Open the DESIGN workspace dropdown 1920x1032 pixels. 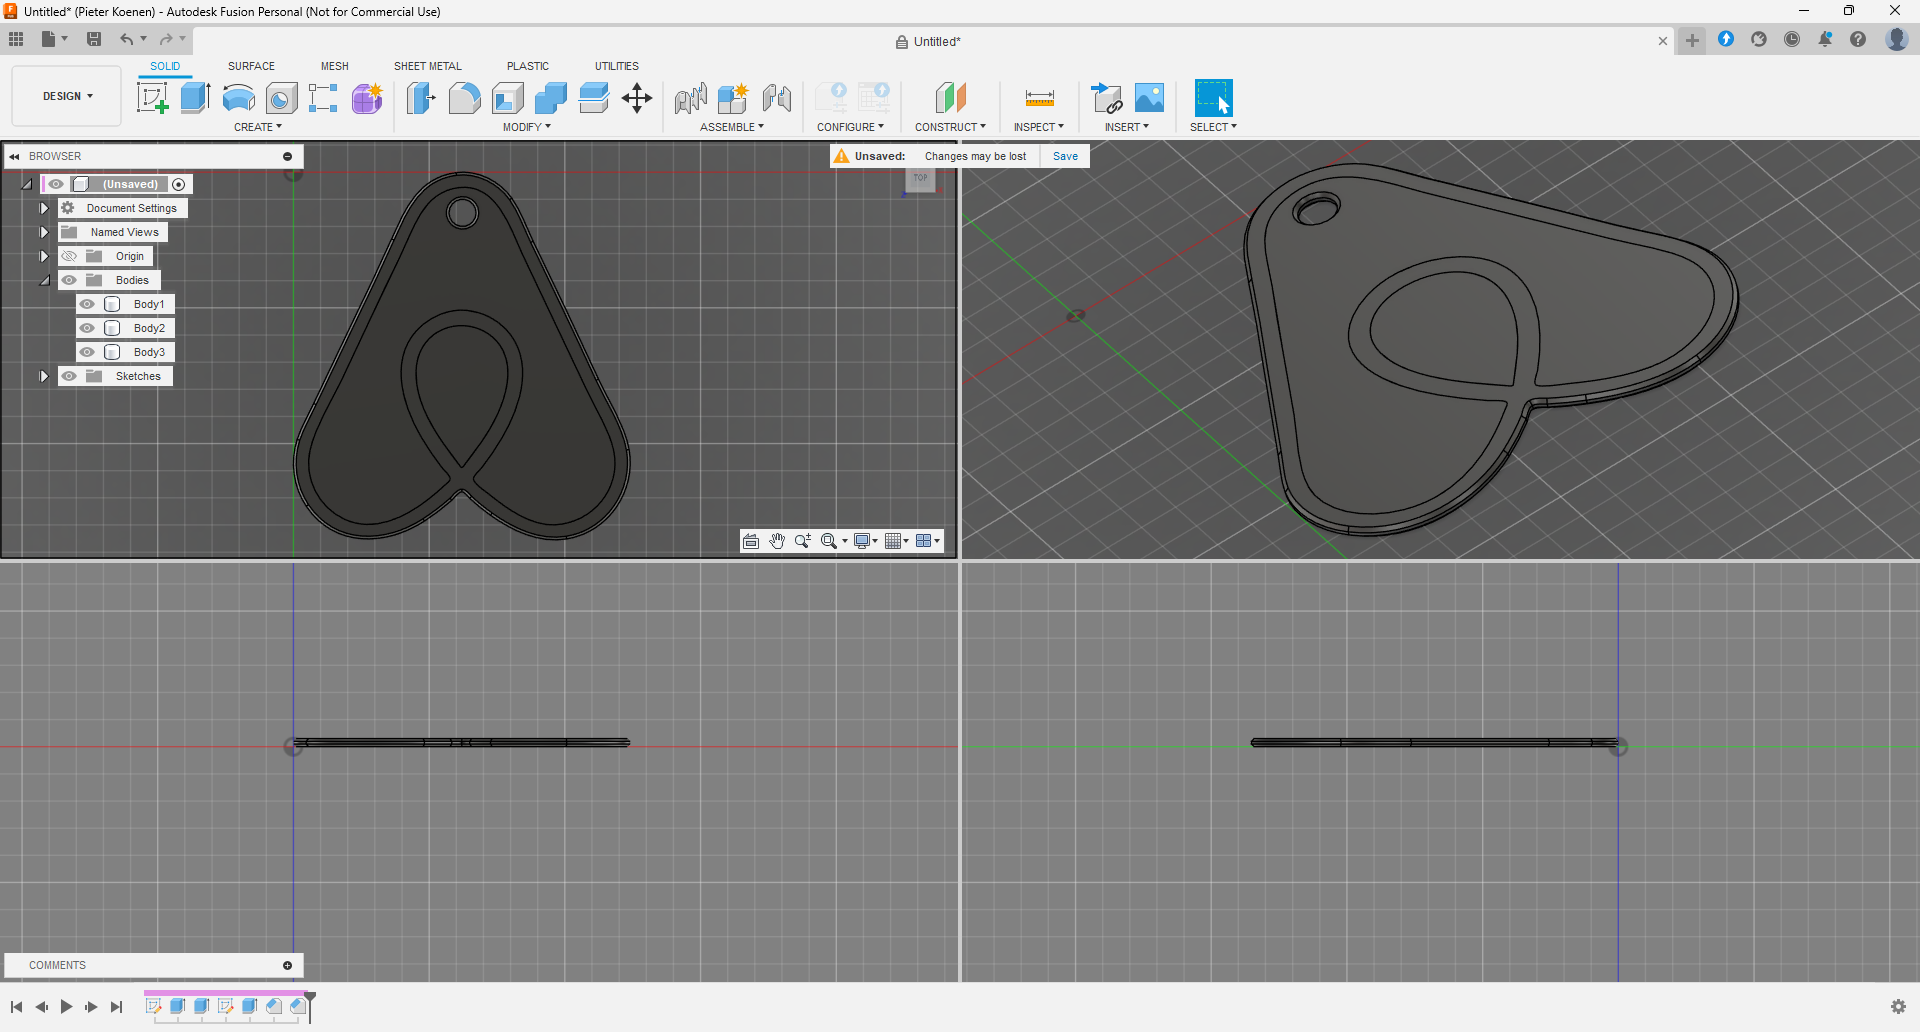pos(67,96)
